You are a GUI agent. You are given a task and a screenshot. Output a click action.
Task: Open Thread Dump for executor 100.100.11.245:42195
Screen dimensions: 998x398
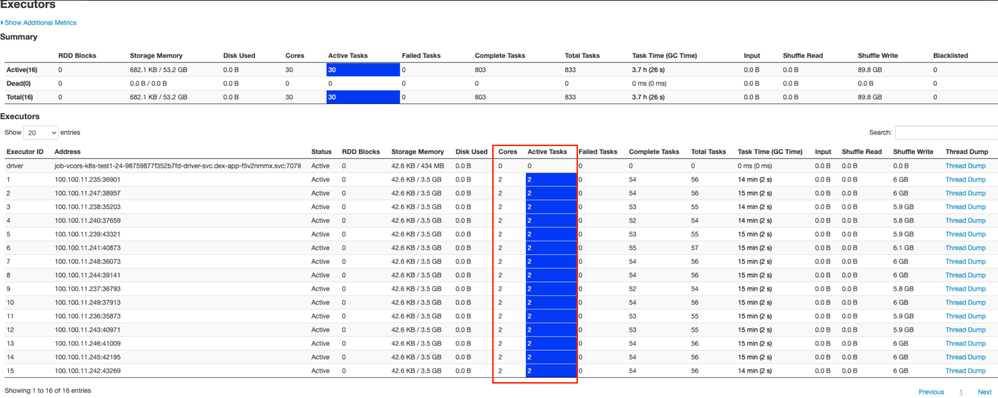coord(965,357)
